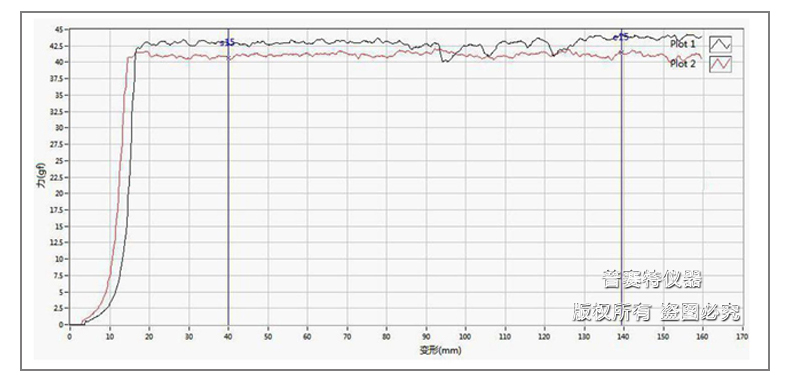Select the s15 vertical cursor line
This screenshot has height=380, width=790.
(228, 186)
